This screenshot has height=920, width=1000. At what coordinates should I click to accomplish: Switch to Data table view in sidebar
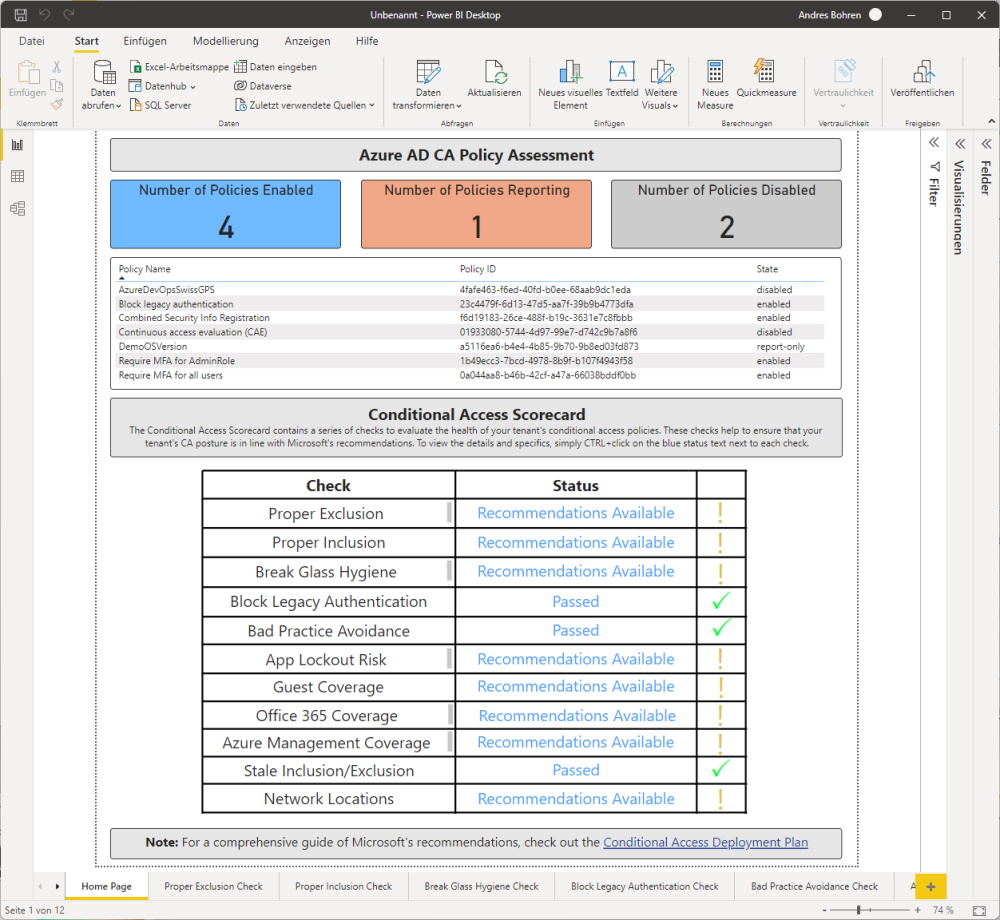click(x=18, y=177)
